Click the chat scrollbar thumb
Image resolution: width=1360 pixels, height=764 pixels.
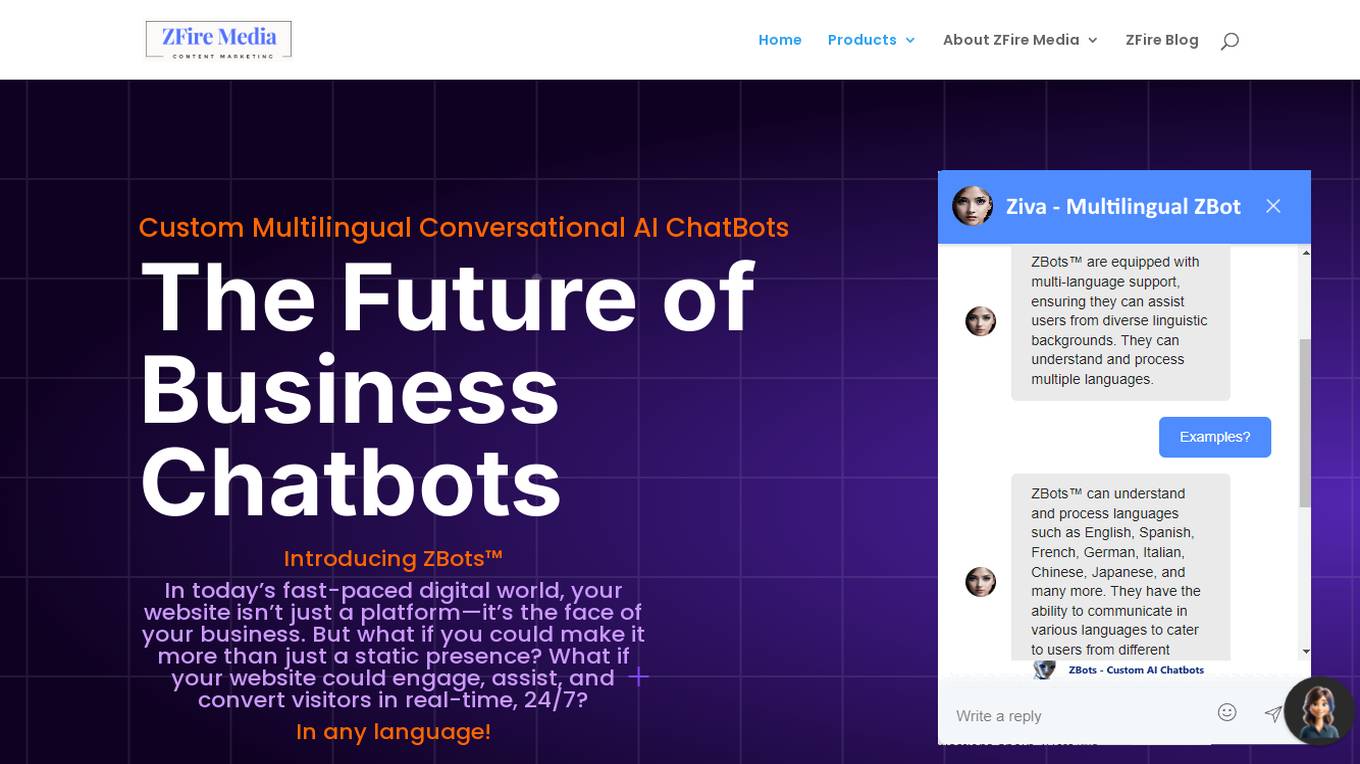coord(1304,422)
